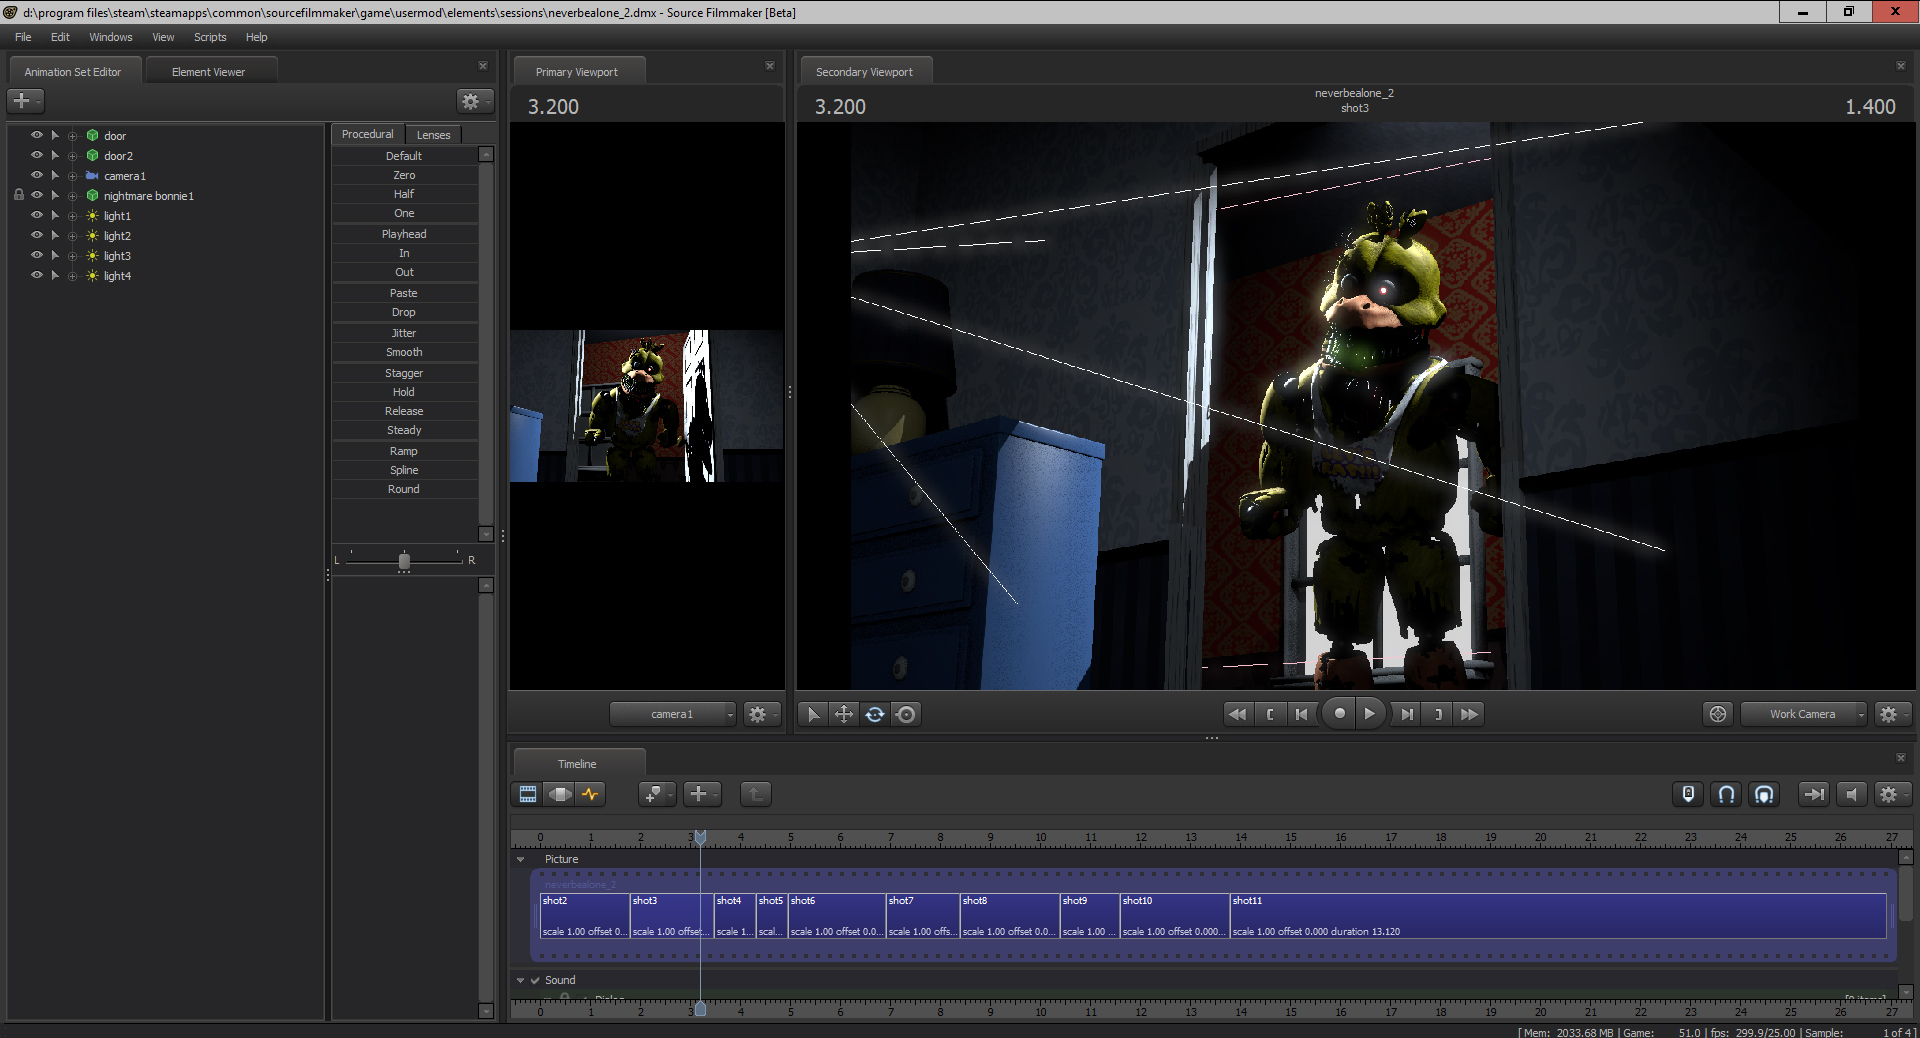Open the camera1 camera dropdown
Viewport: 1920px width, 1038px height.
pos(673,714)
